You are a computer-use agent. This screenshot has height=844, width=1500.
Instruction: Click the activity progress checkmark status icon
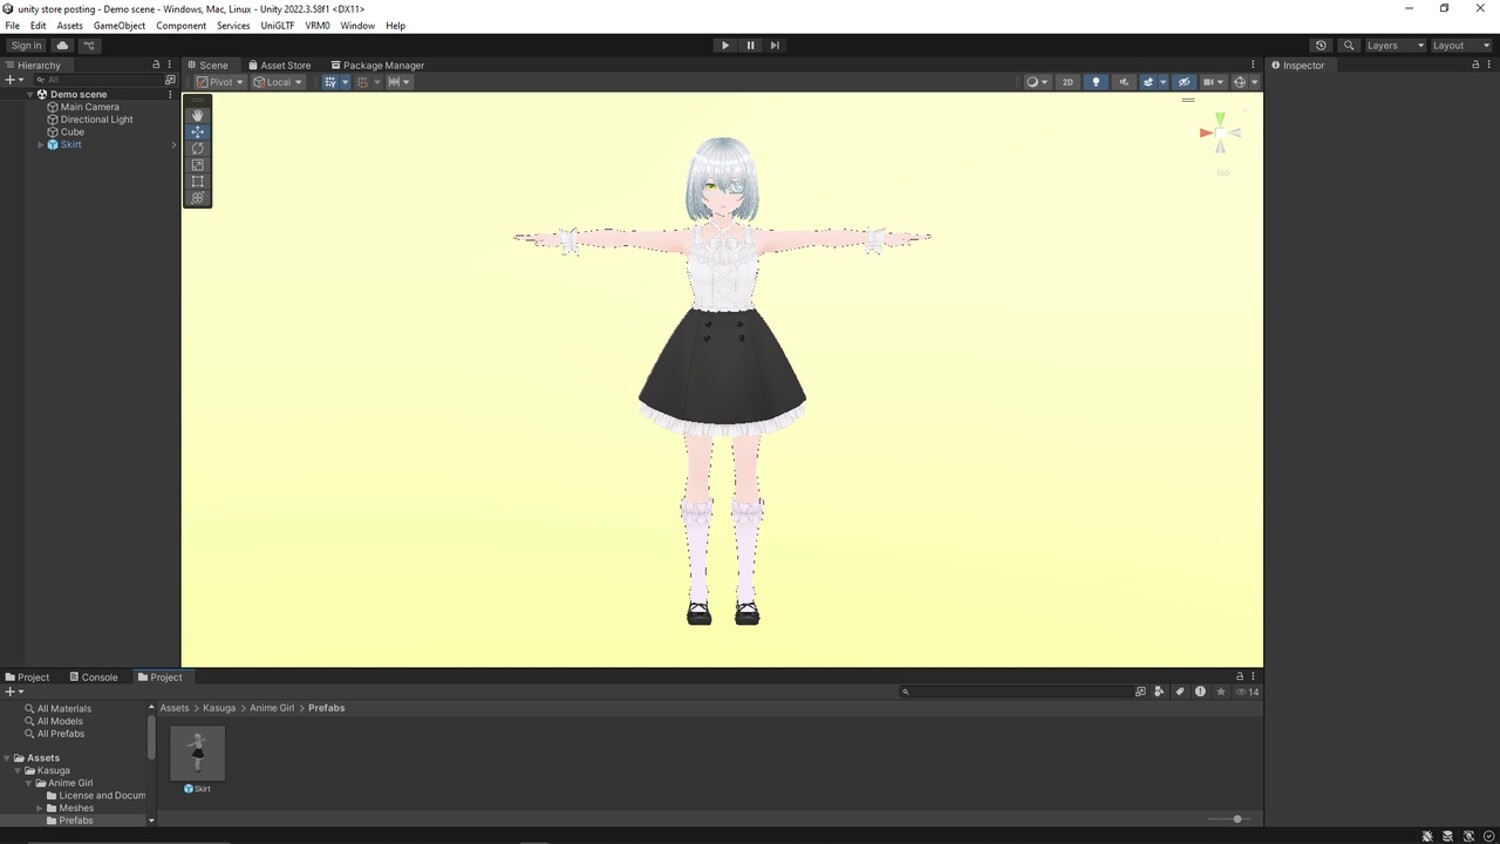coord(1489,836)
